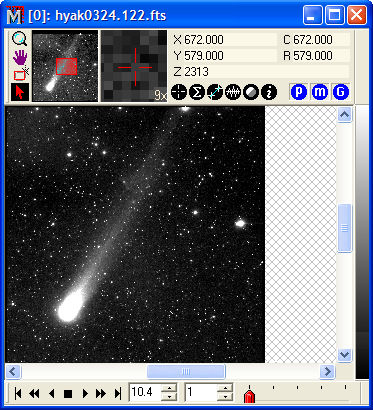Open the half-shaded contrast adjustment icon
This screenshot has height=410, width=373.
(251, 92)
